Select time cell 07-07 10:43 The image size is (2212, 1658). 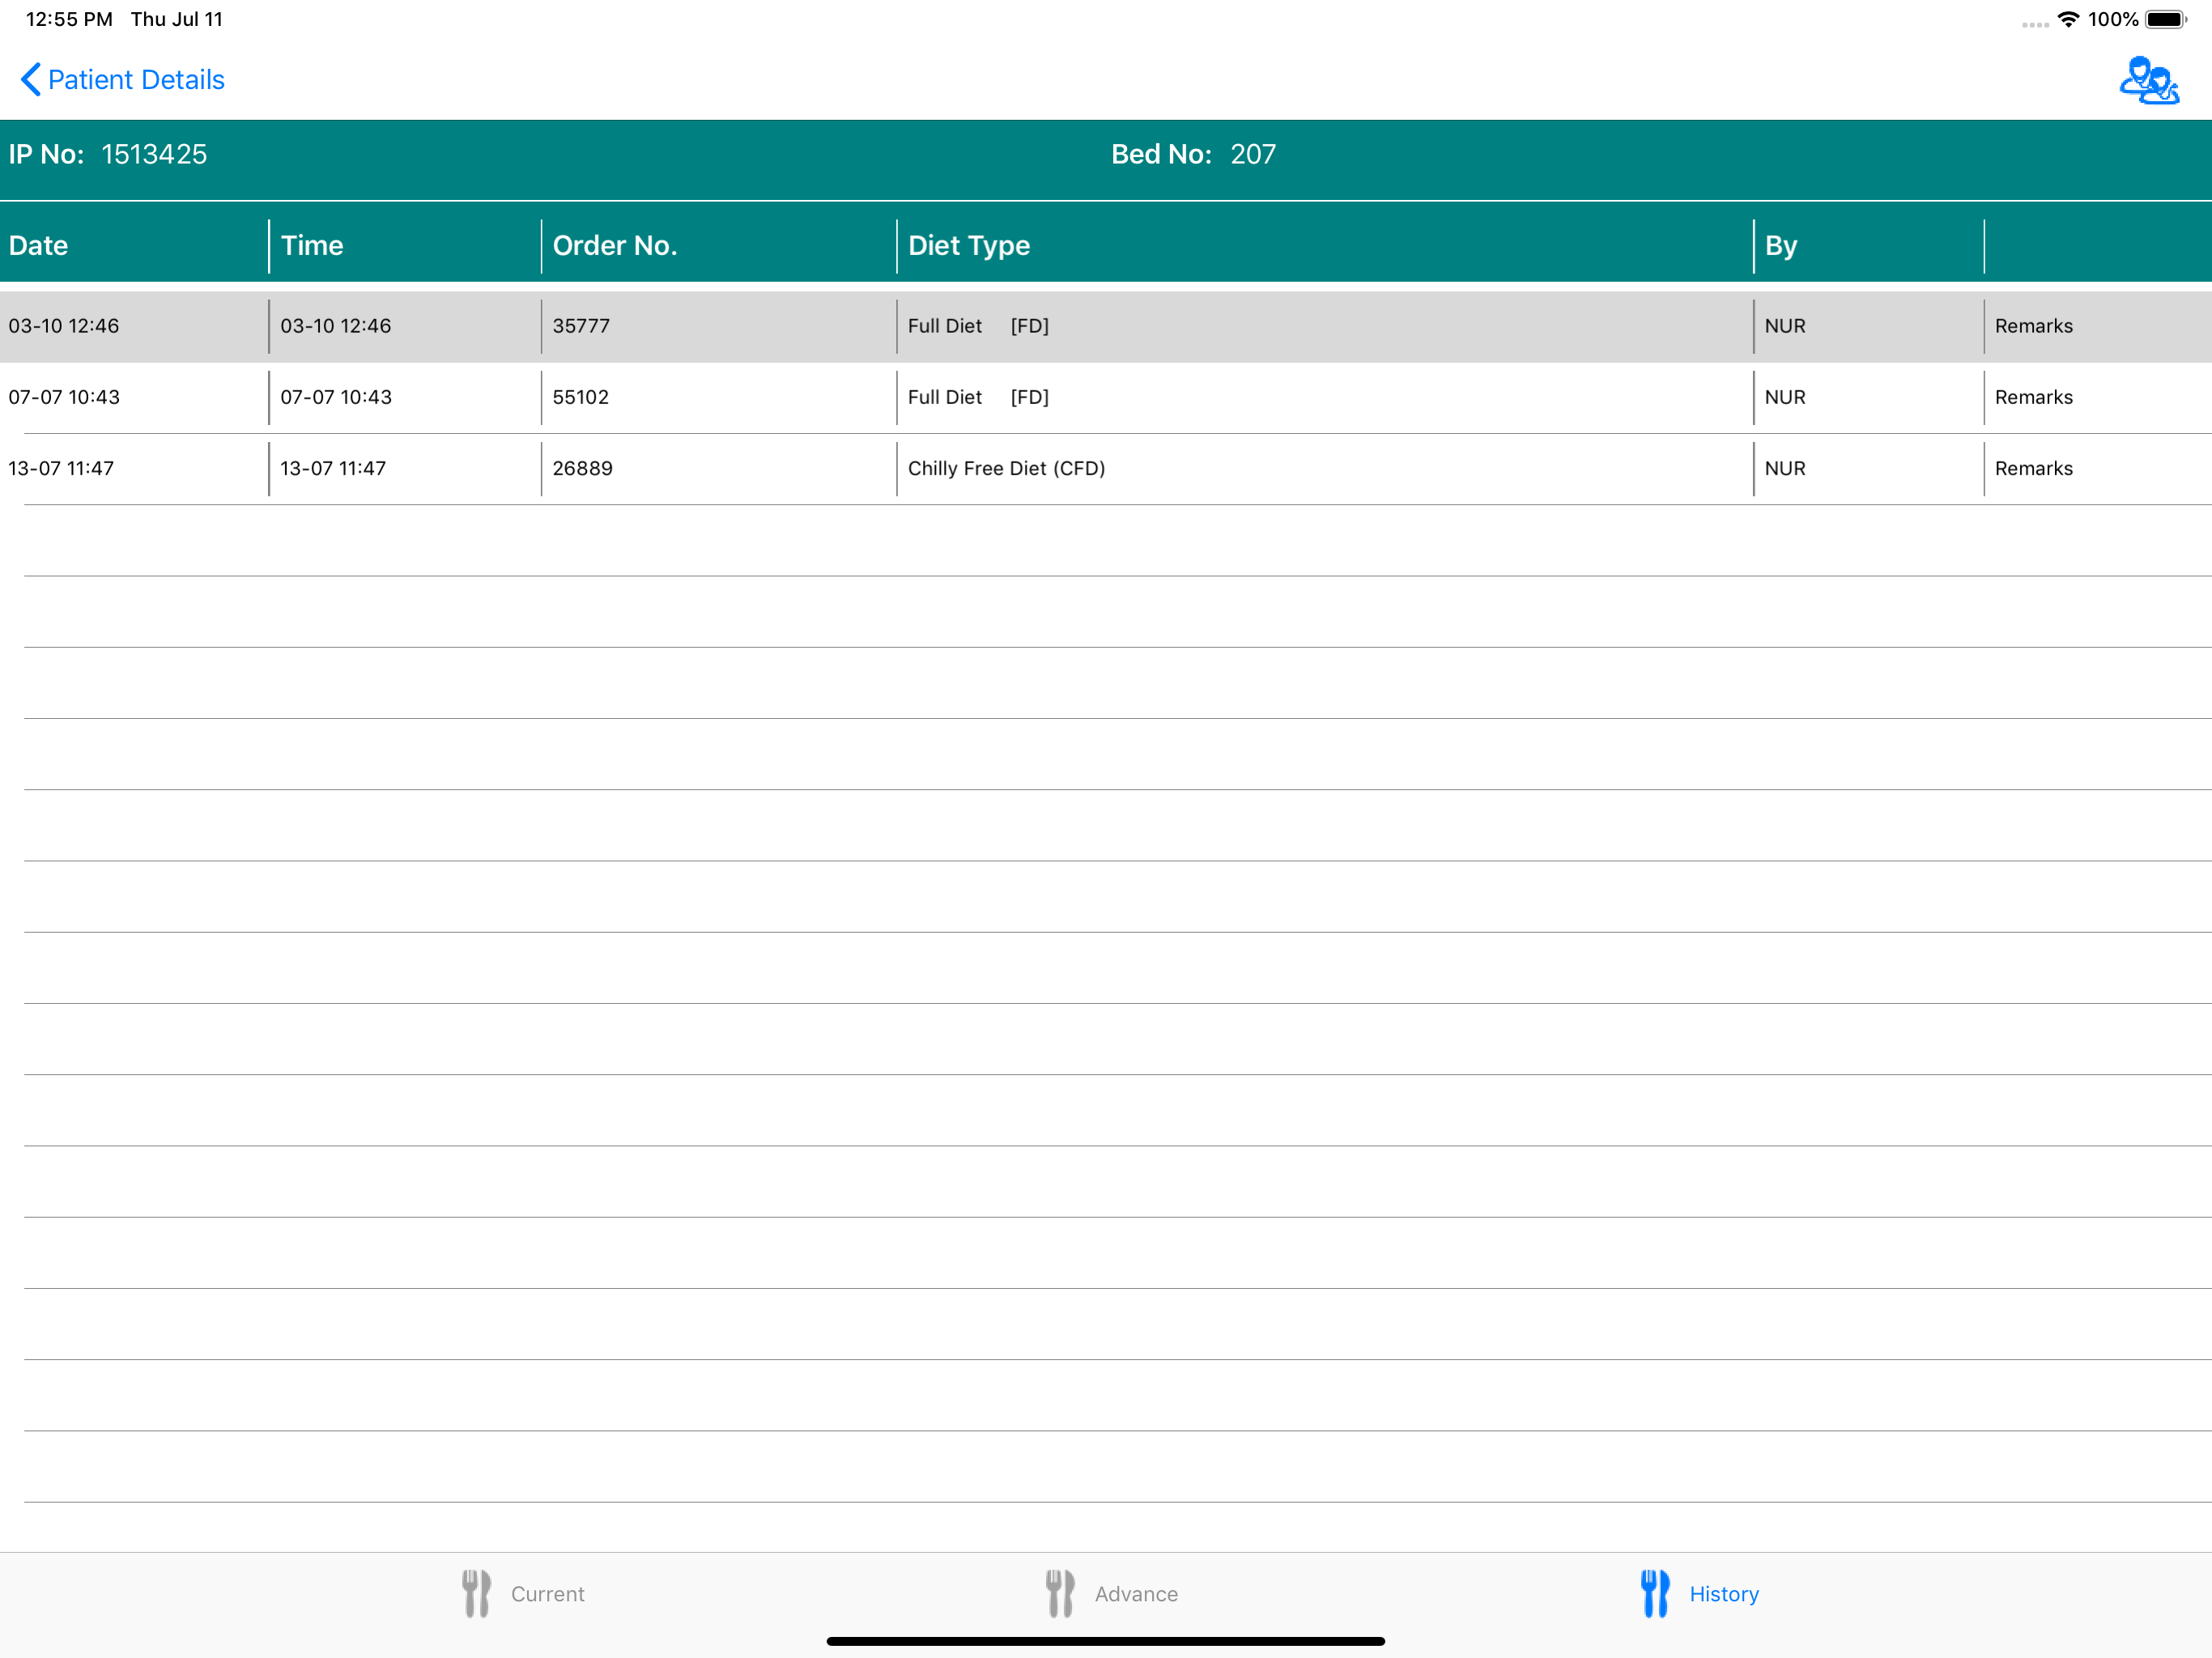point(336,397)
